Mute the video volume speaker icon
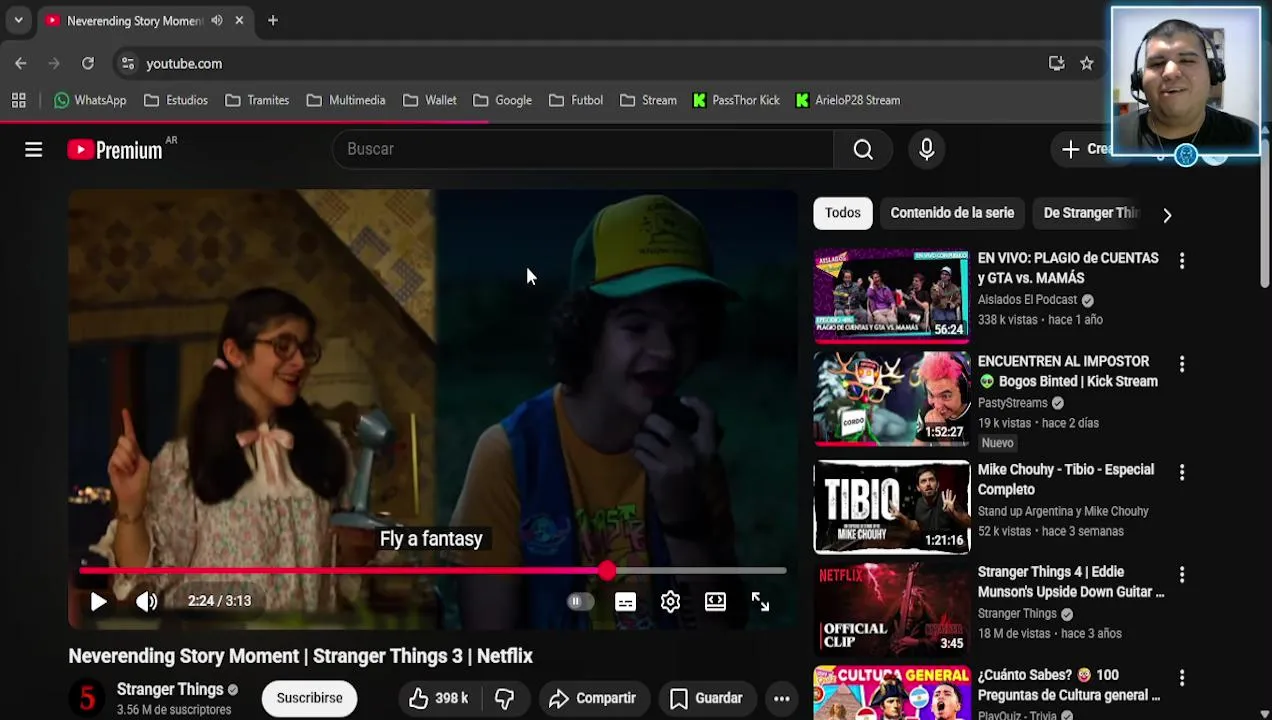The image size is (1272, 720). point(147,601)
